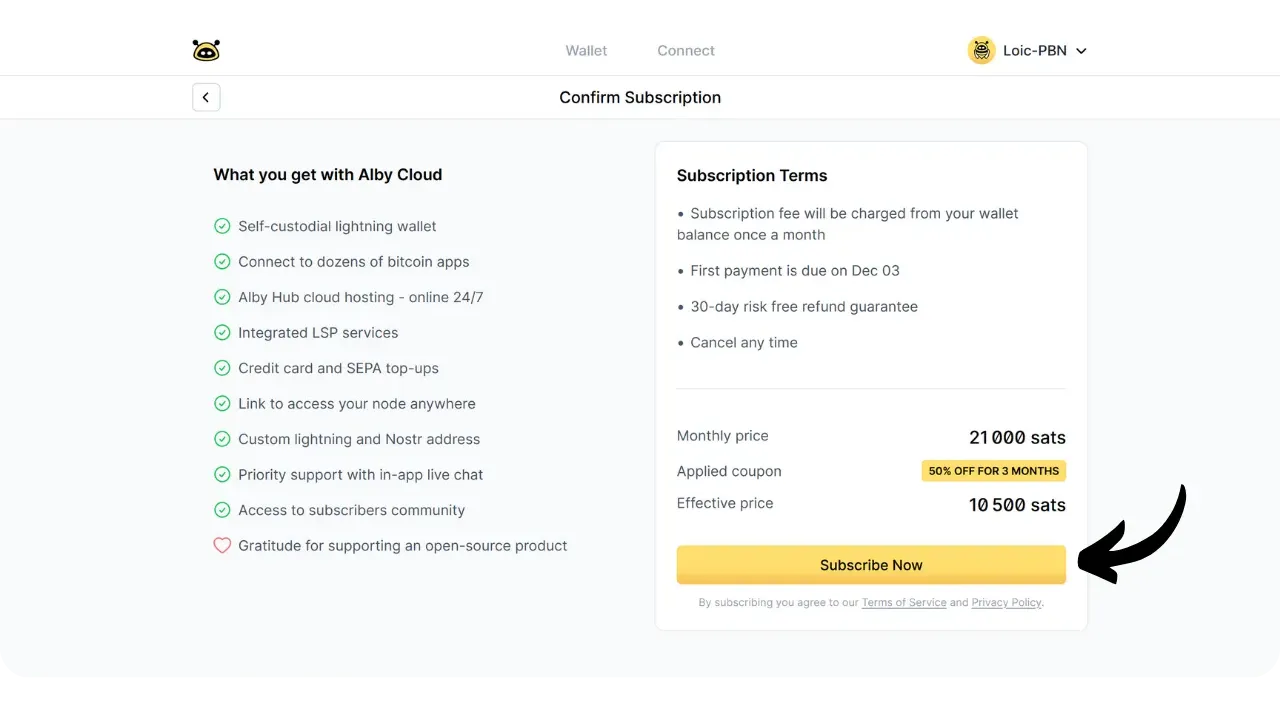
Task: Click checkmark icon next to Self-custodial lightning wallet
Action: (x=222, y=226)
